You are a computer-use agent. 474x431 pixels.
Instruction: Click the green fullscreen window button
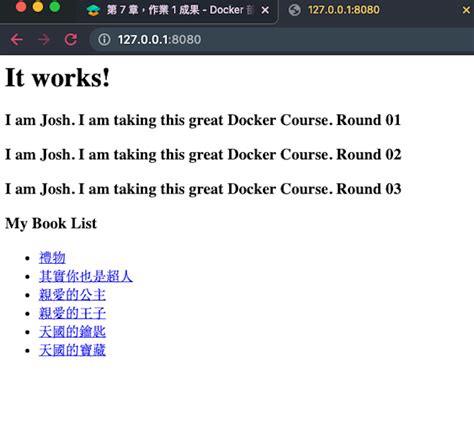point(55,6)
